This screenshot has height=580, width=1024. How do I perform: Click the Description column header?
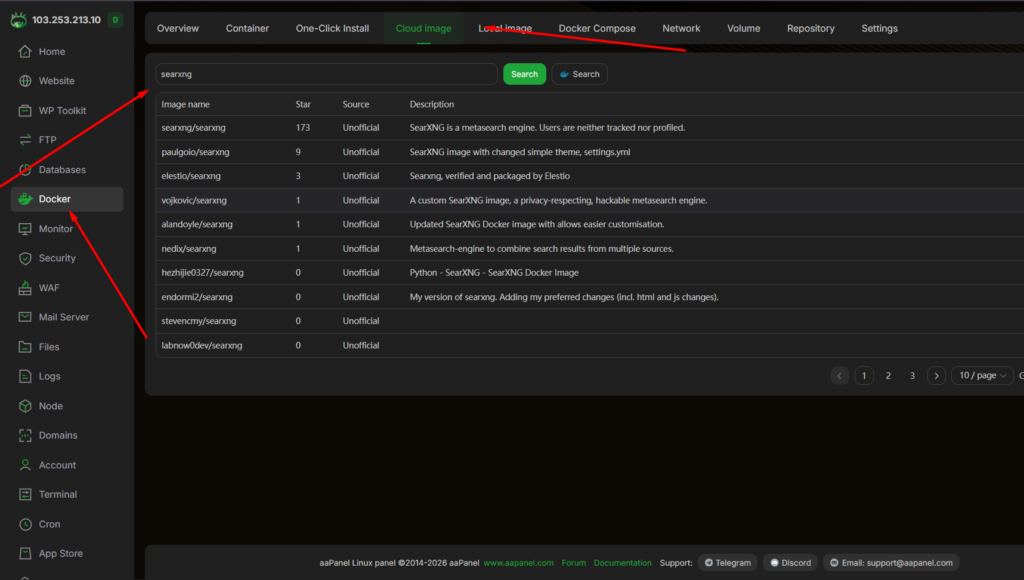point(432,105)
